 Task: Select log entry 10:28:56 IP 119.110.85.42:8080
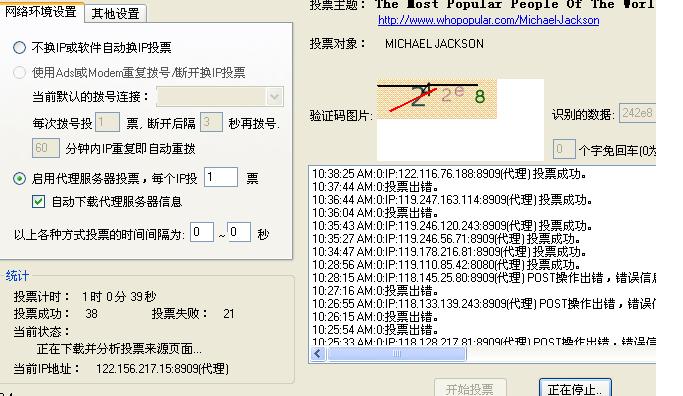[x=446, y=265]
